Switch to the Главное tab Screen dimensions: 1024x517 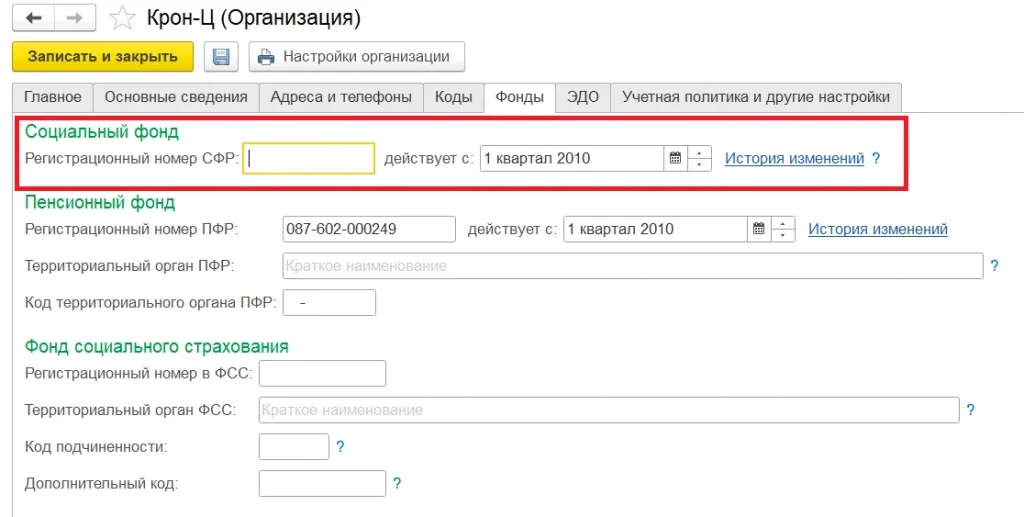tap(53, 97)
